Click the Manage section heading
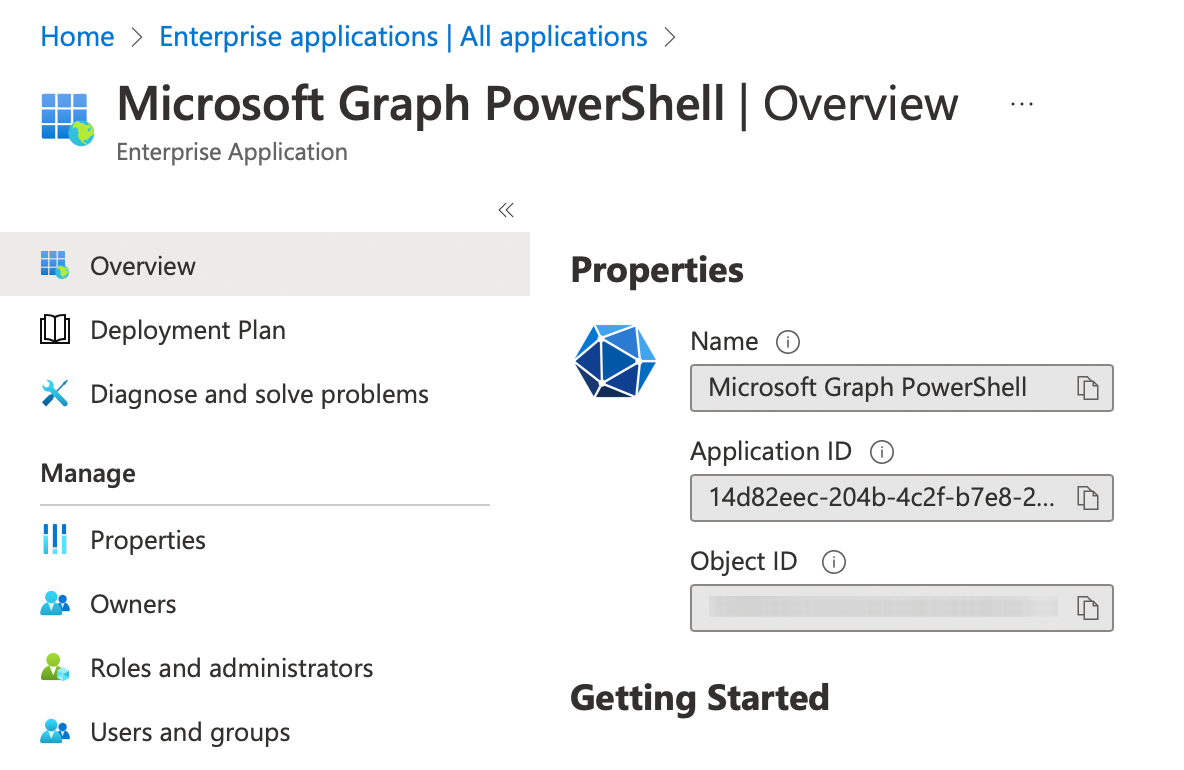 [x=88, y=473]
